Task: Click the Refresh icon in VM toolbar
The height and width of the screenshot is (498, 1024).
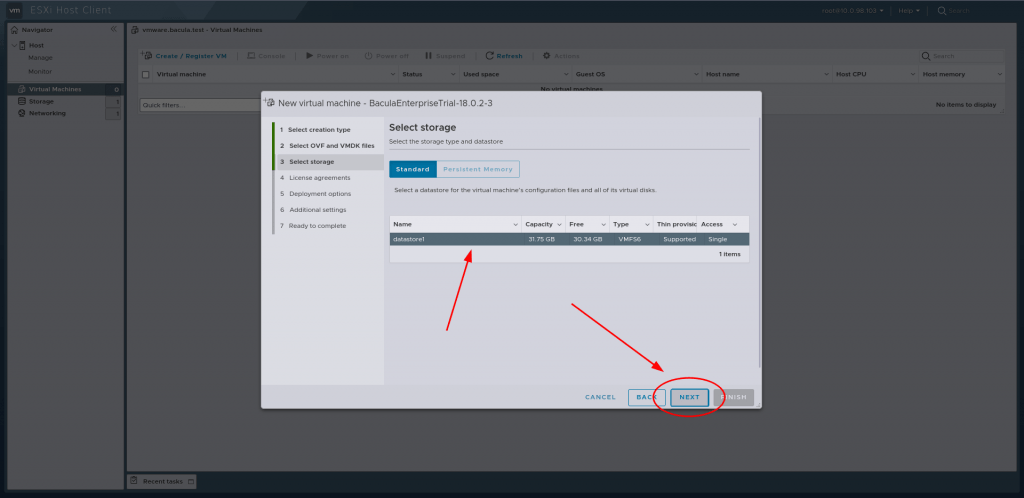Action: [x=489, y=56]
